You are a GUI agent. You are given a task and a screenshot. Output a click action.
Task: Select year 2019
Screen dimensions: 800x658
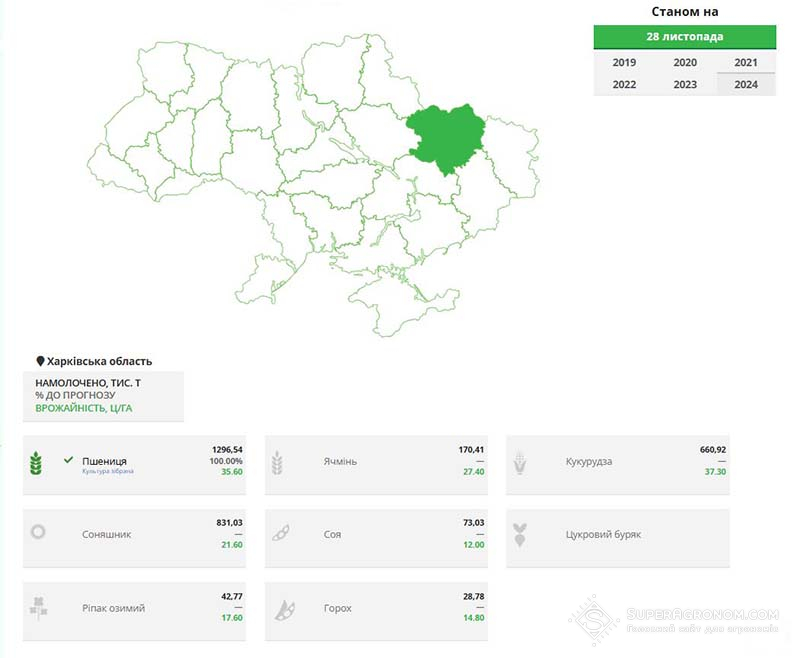point(624,62)
